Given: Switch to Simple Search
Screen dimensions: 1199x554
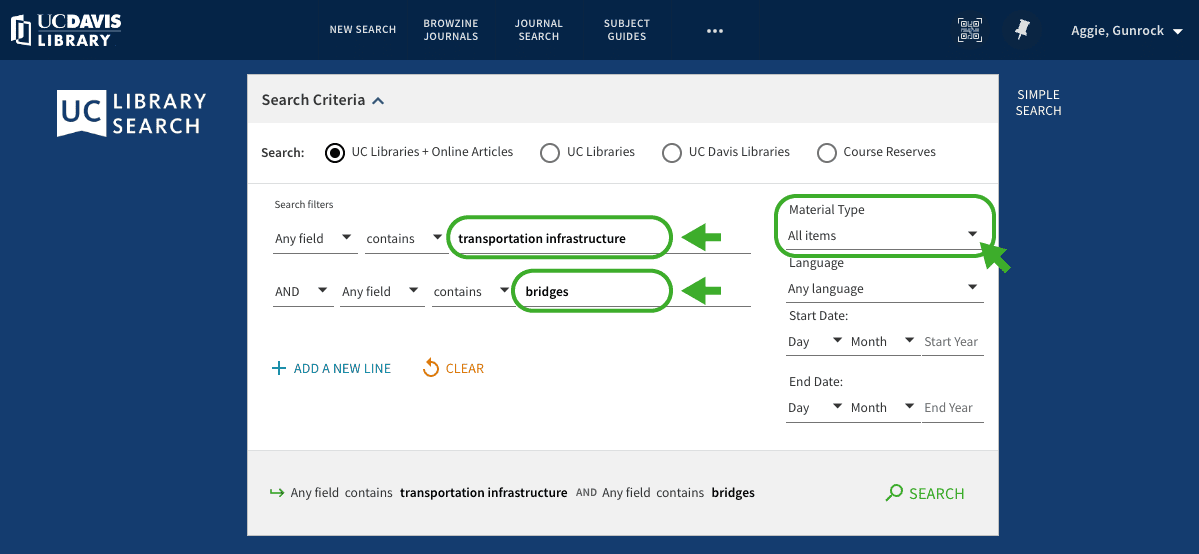Looking at the screenshot, I should (1038, 103).
